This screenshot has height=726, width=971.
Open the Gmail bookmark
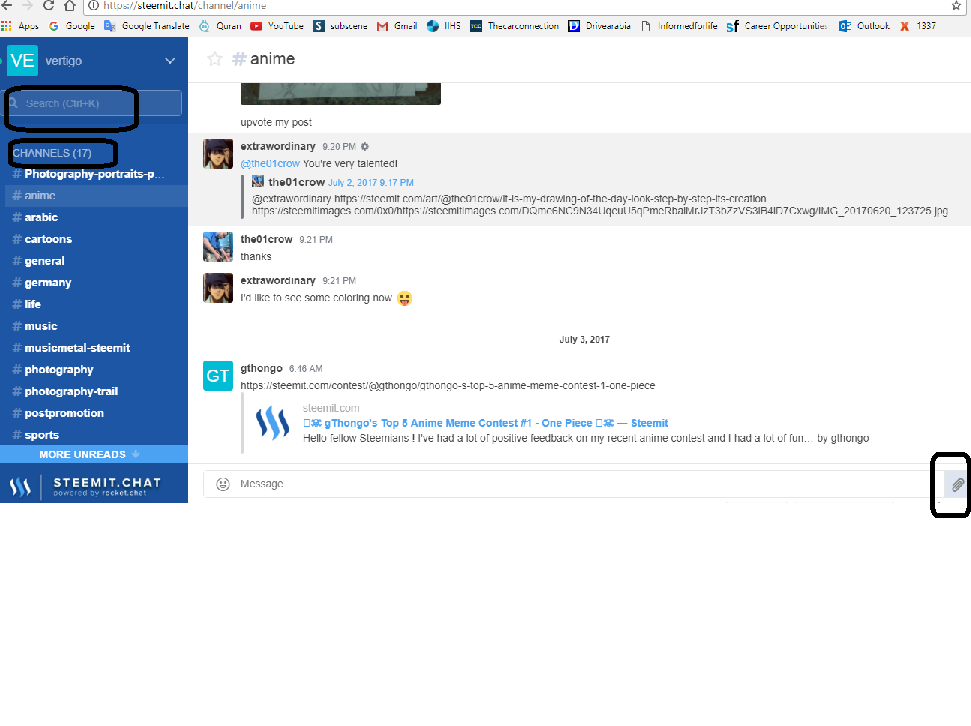coord(397,26)
